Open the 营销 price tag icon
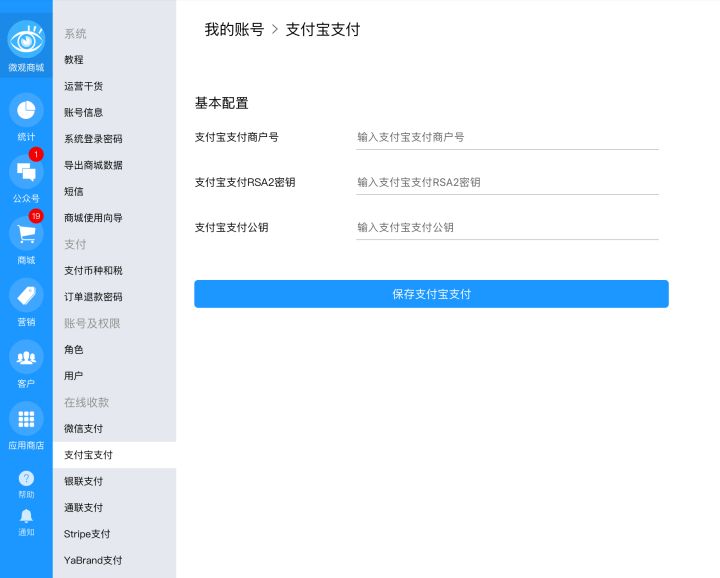Image resolution: width=720 pixels, height=578 pixels. point(26,295)
